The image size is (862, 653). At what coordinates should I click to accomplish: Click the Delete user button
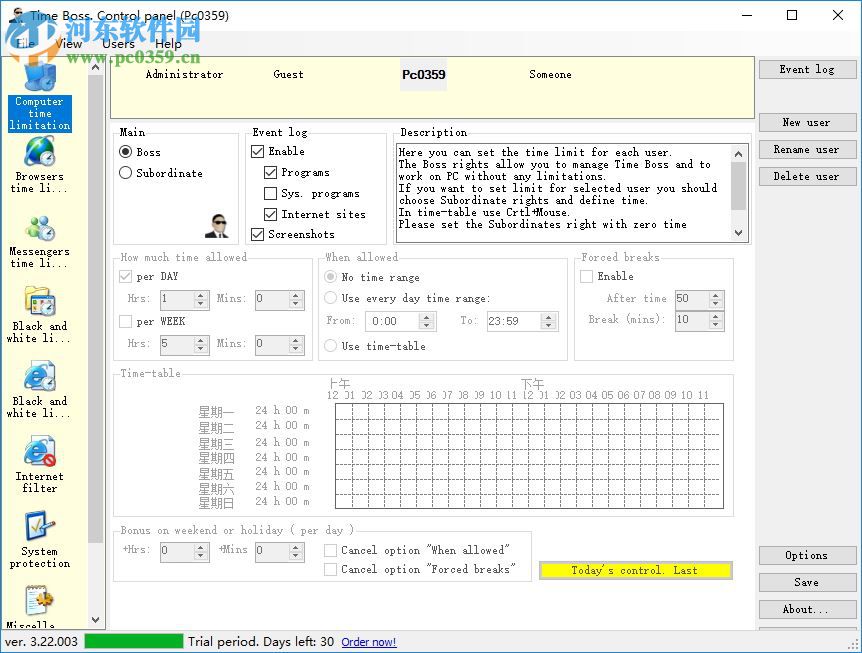807,177
